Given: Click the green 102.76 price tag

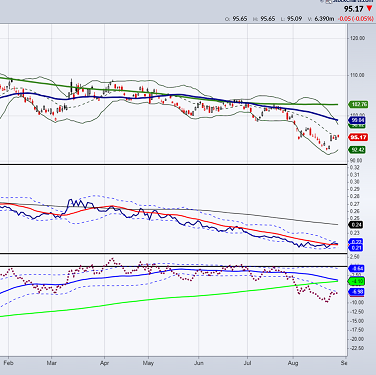Looking at the screenshot, I should [358, 105].
